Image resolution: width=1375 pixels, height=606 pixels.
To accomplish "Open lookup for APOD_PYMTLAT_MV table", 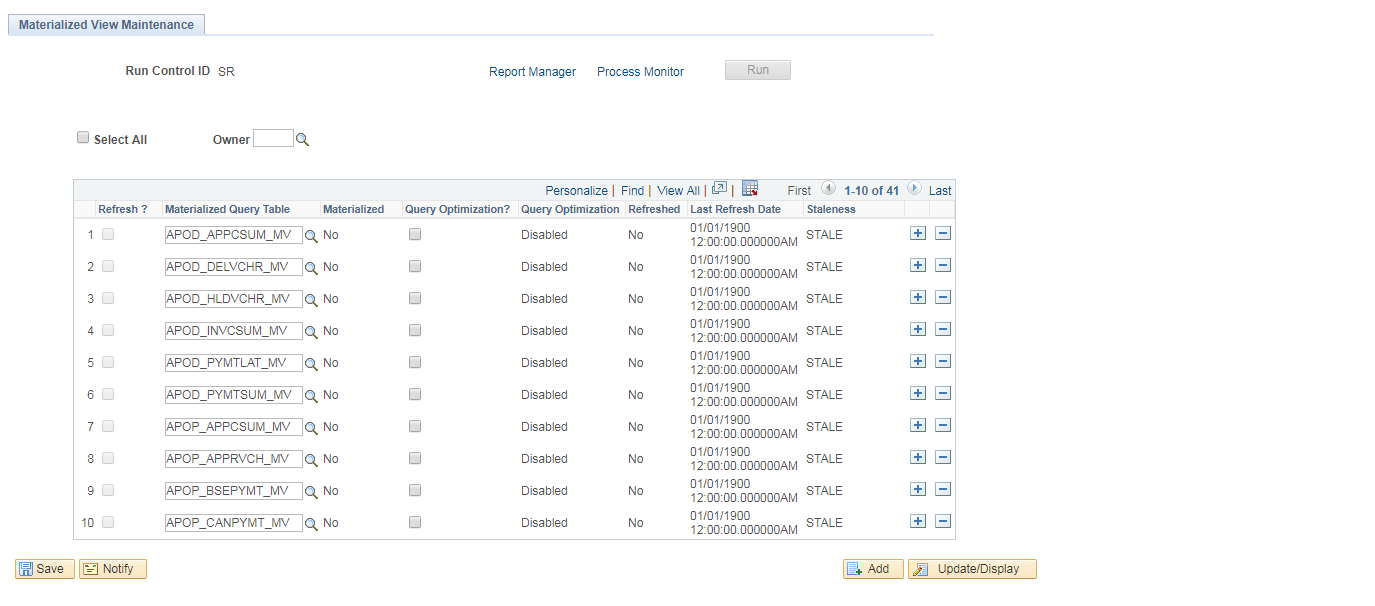I will tap(311, 364).
